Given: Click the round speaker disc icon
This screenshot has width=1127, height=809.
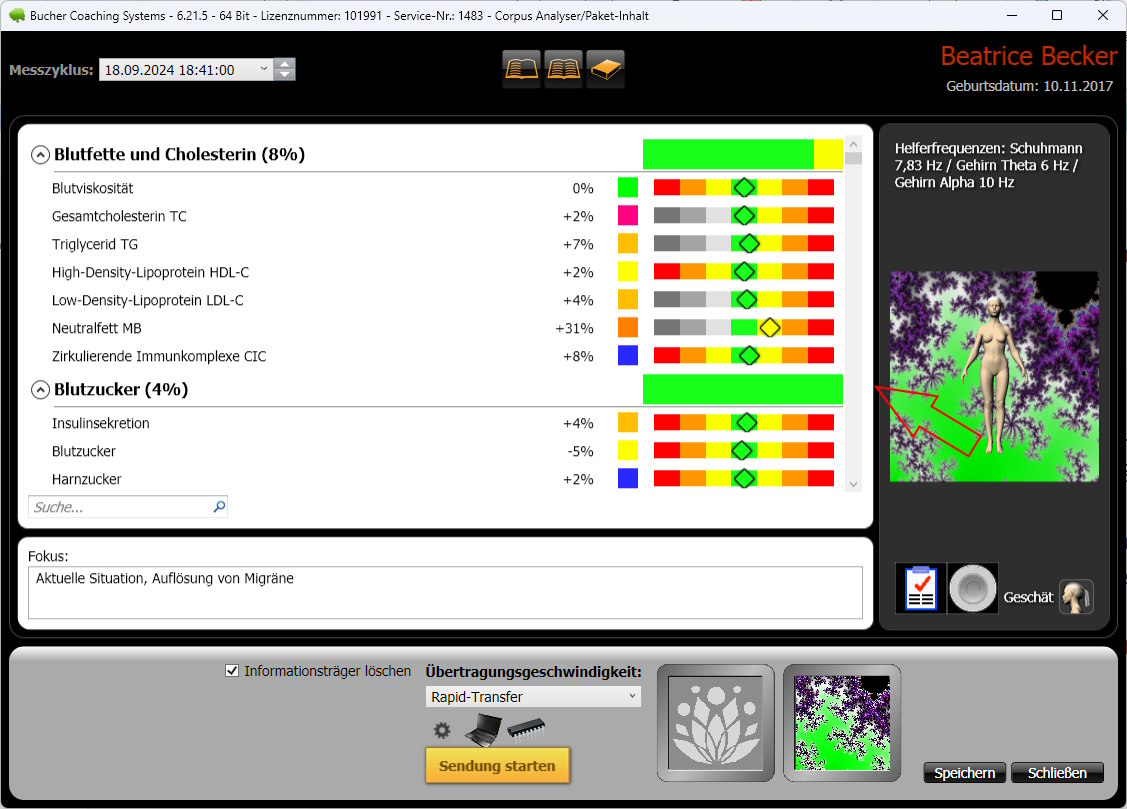Looking at the screenshot, I should click(x=972, y=588).
